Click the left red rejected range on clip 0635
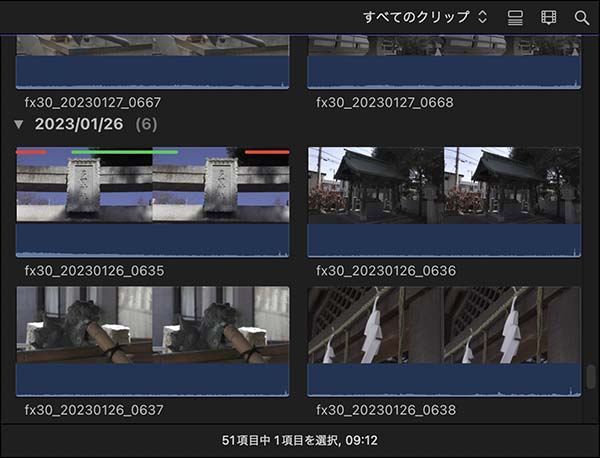This screenshot has width=600, height=458. click(x=32, y=152)
